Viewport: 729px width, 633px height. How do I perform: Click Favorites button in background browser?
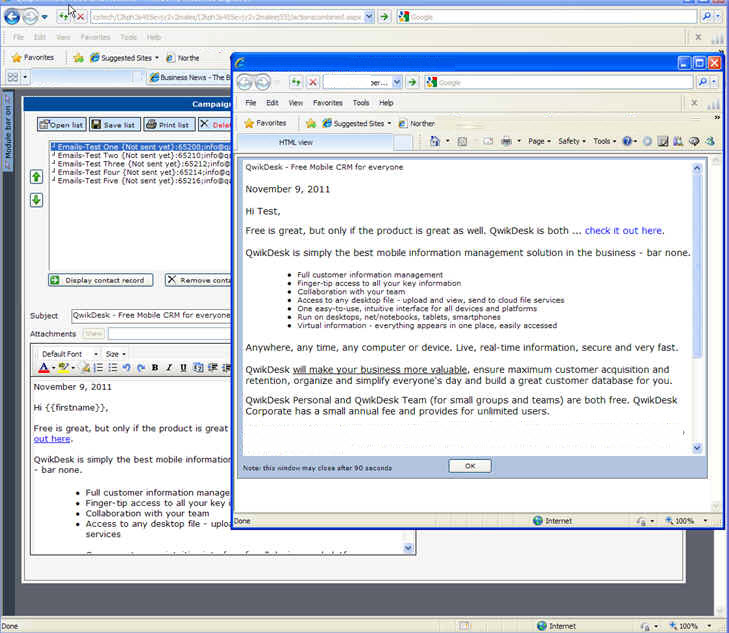(x=33, y=58)
